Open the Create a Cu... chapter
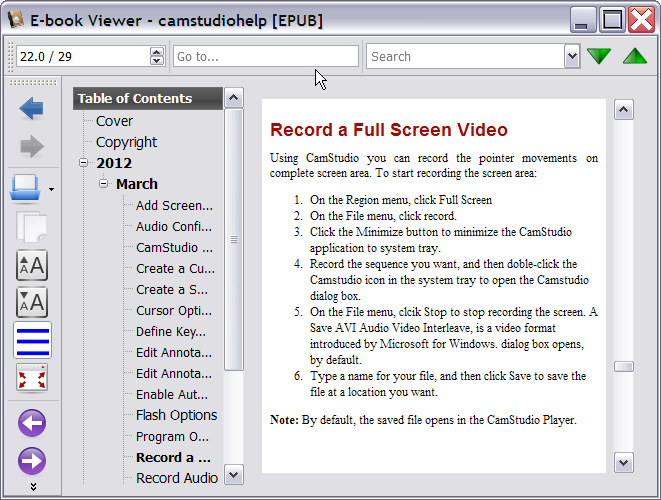 [x=175, y=269]
